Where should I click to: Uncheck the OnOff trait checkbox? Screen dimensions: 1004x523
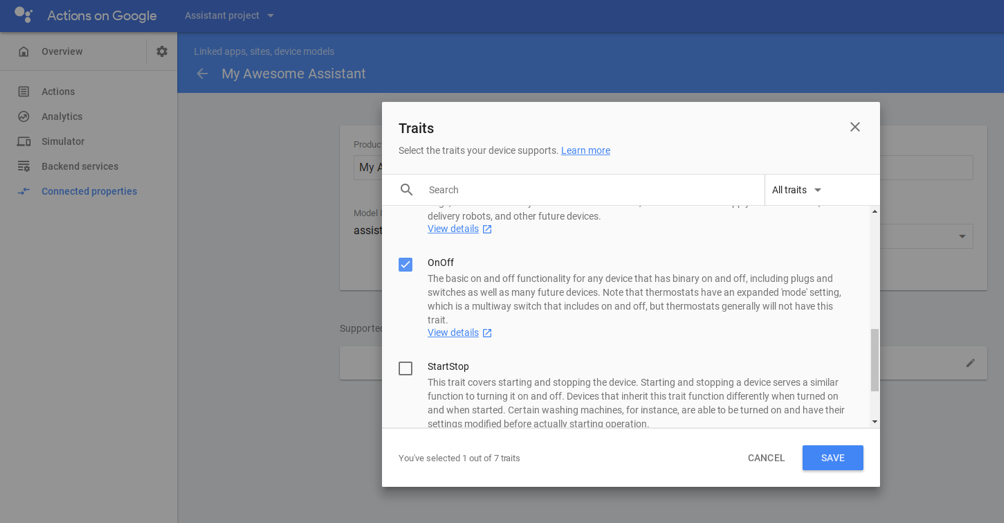405,264
